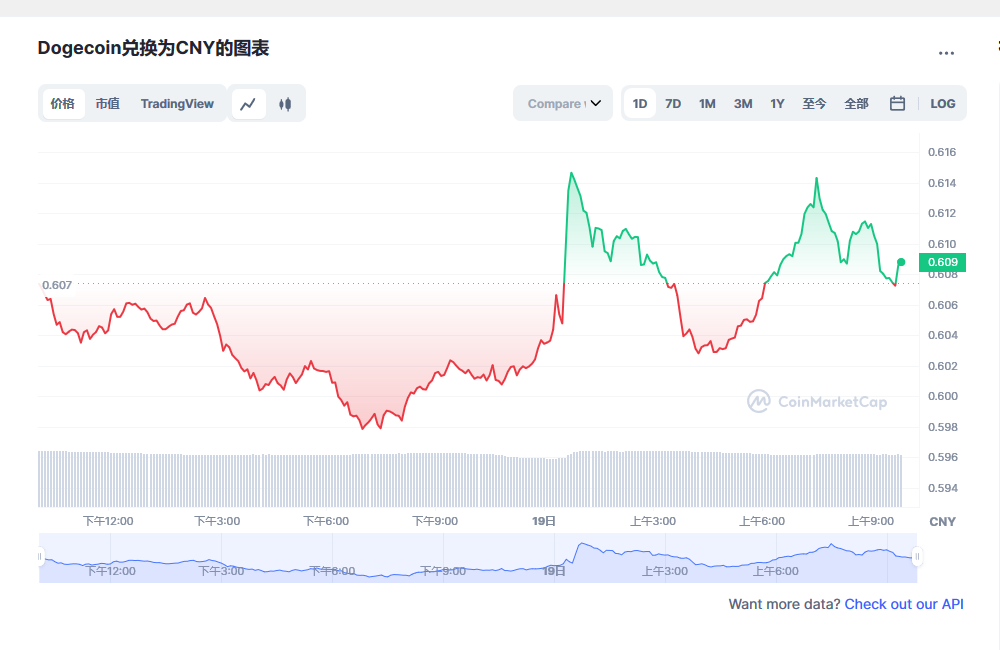
Task: Click the 0.616 price axis label
Action: [x=942, y=152]
